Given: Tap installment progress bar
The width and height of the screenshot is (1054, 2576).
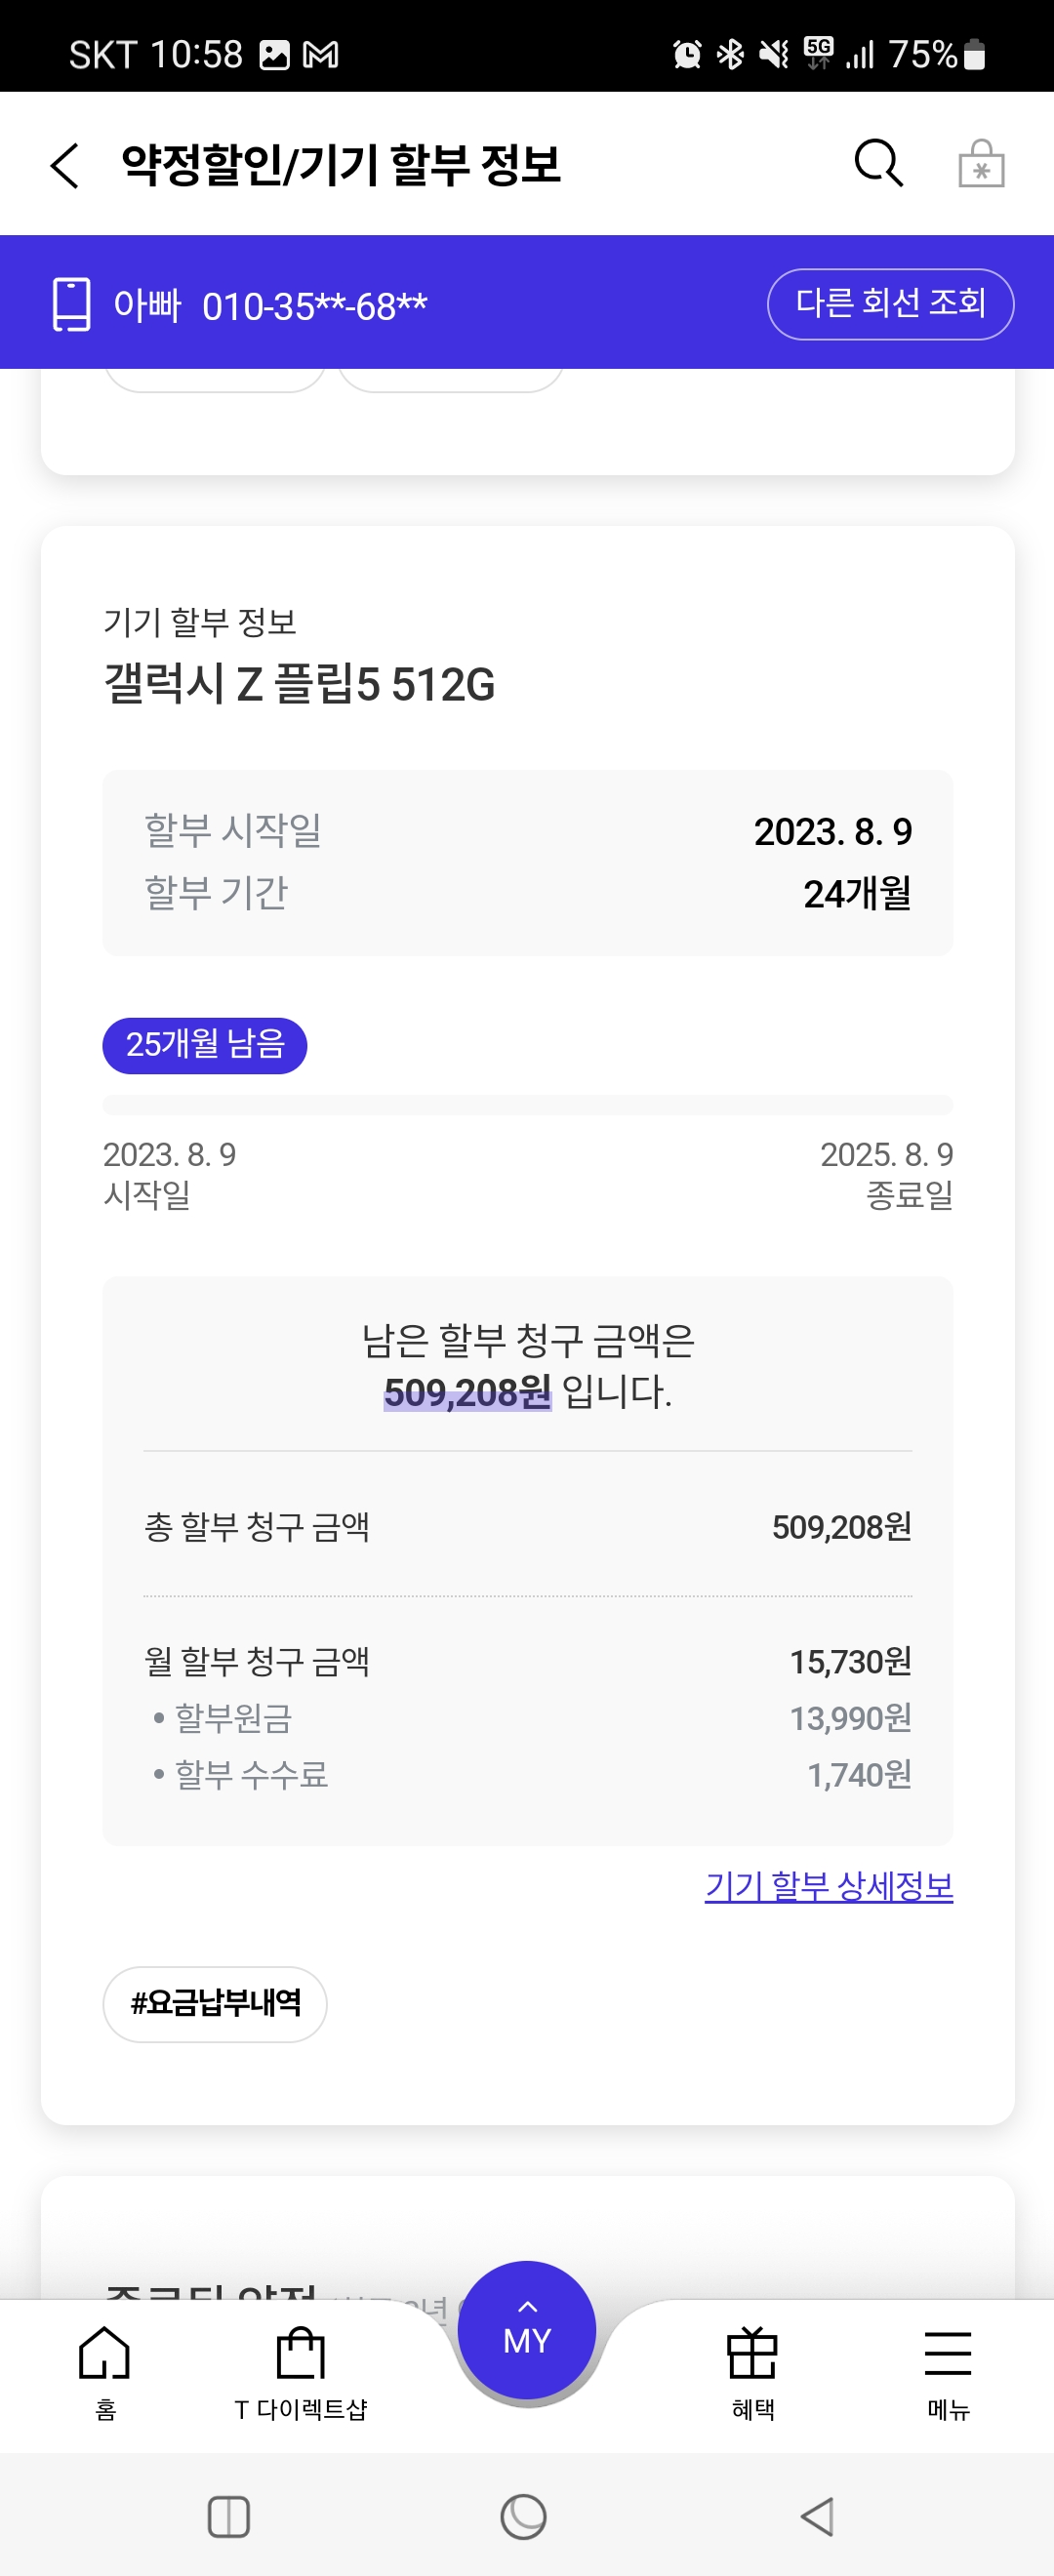Looking at the screenshot, I should (x=527, y=1105).
